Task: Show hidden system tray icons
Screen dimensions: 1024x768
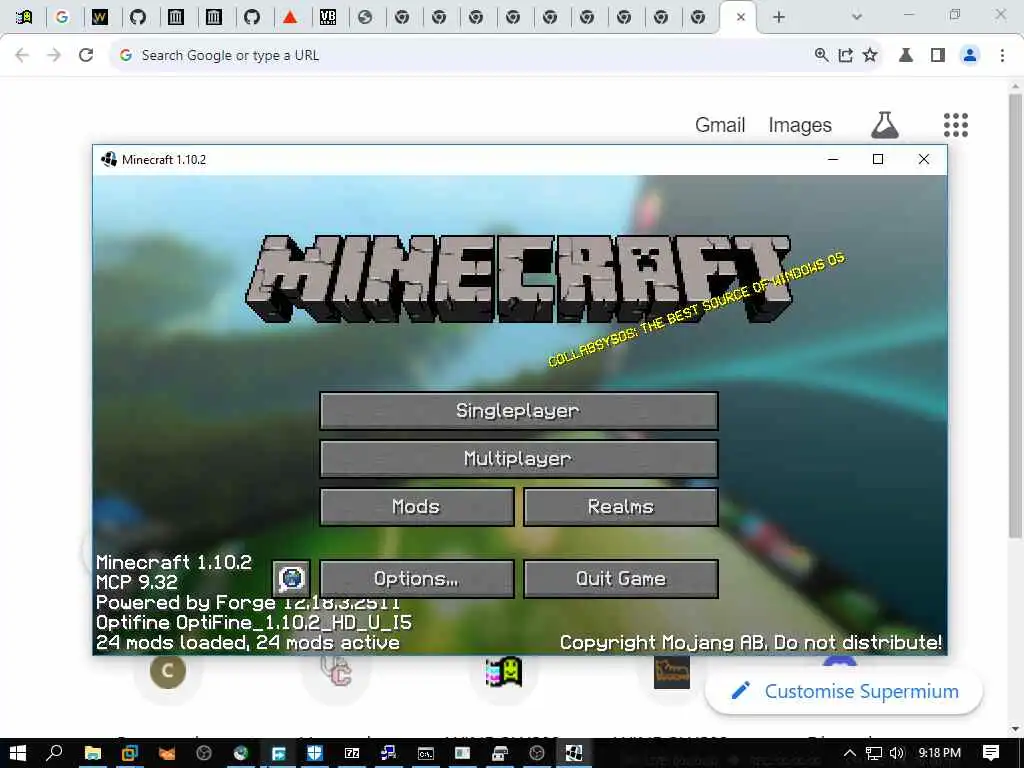Action: point(850,753)
